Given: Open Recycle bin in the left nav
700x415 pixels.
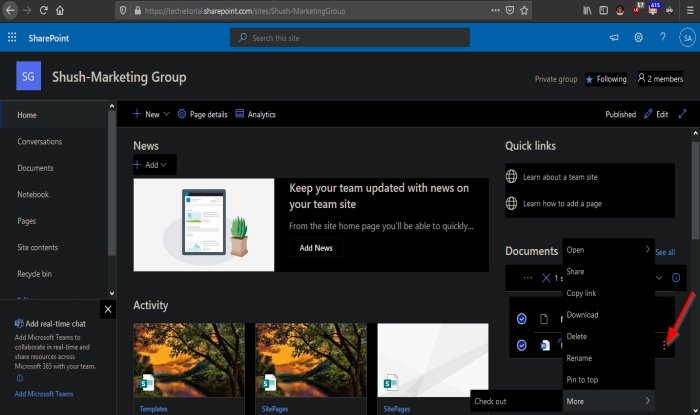Looking at the screenshot, I should click(34, 274).
